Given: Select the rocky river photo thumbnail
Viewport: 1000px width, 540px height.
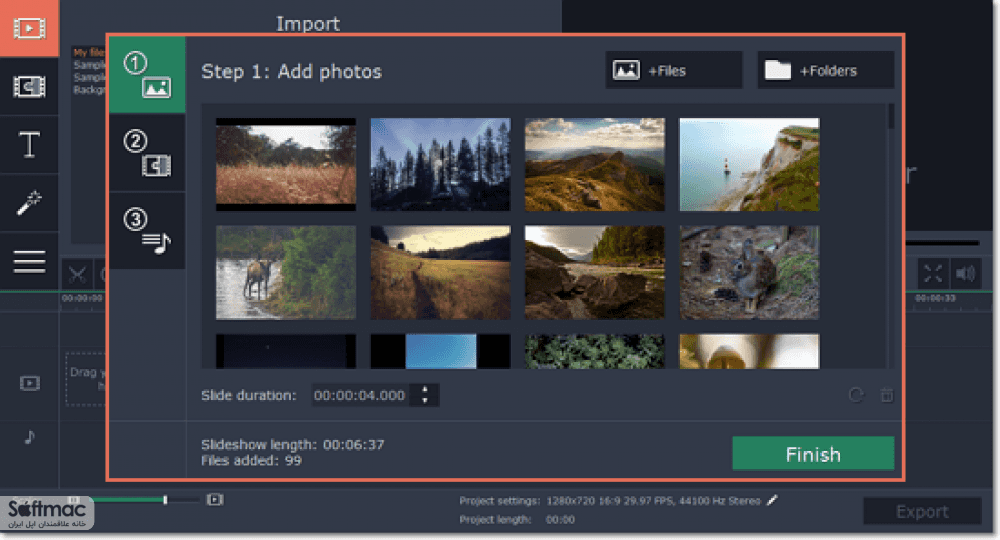Looking at the screenshot, I should click(x=594, y=272).
